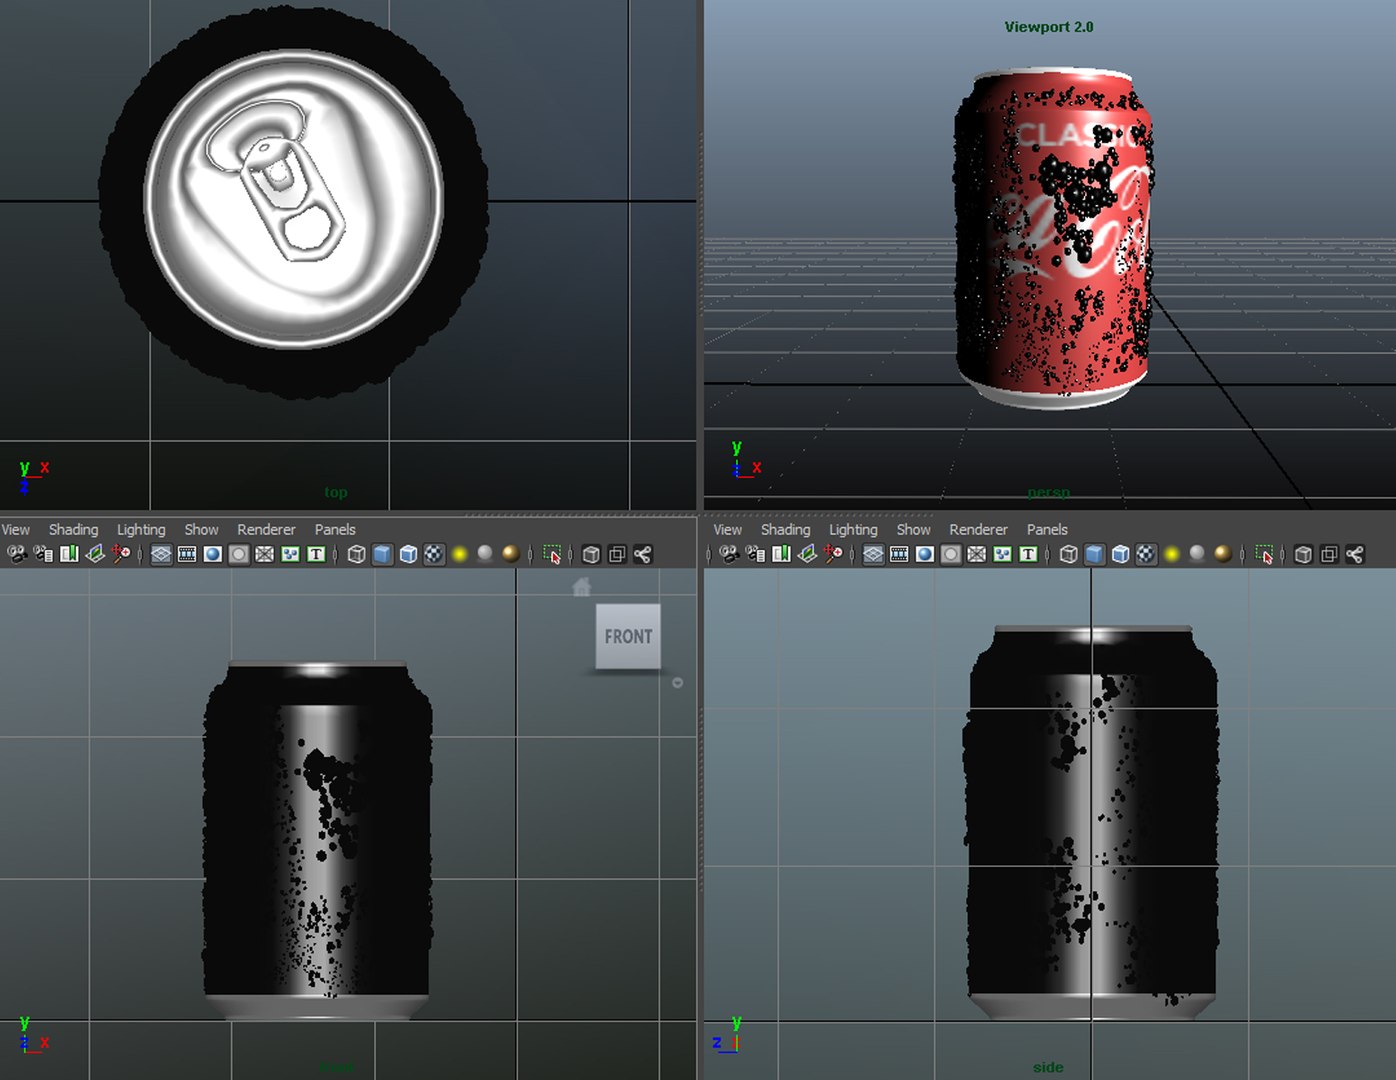The height and width of the screenshot is (1080, 1396).
Task: Open Camera Attributes icon in front panel toolbar
Action: coord(43,554)
